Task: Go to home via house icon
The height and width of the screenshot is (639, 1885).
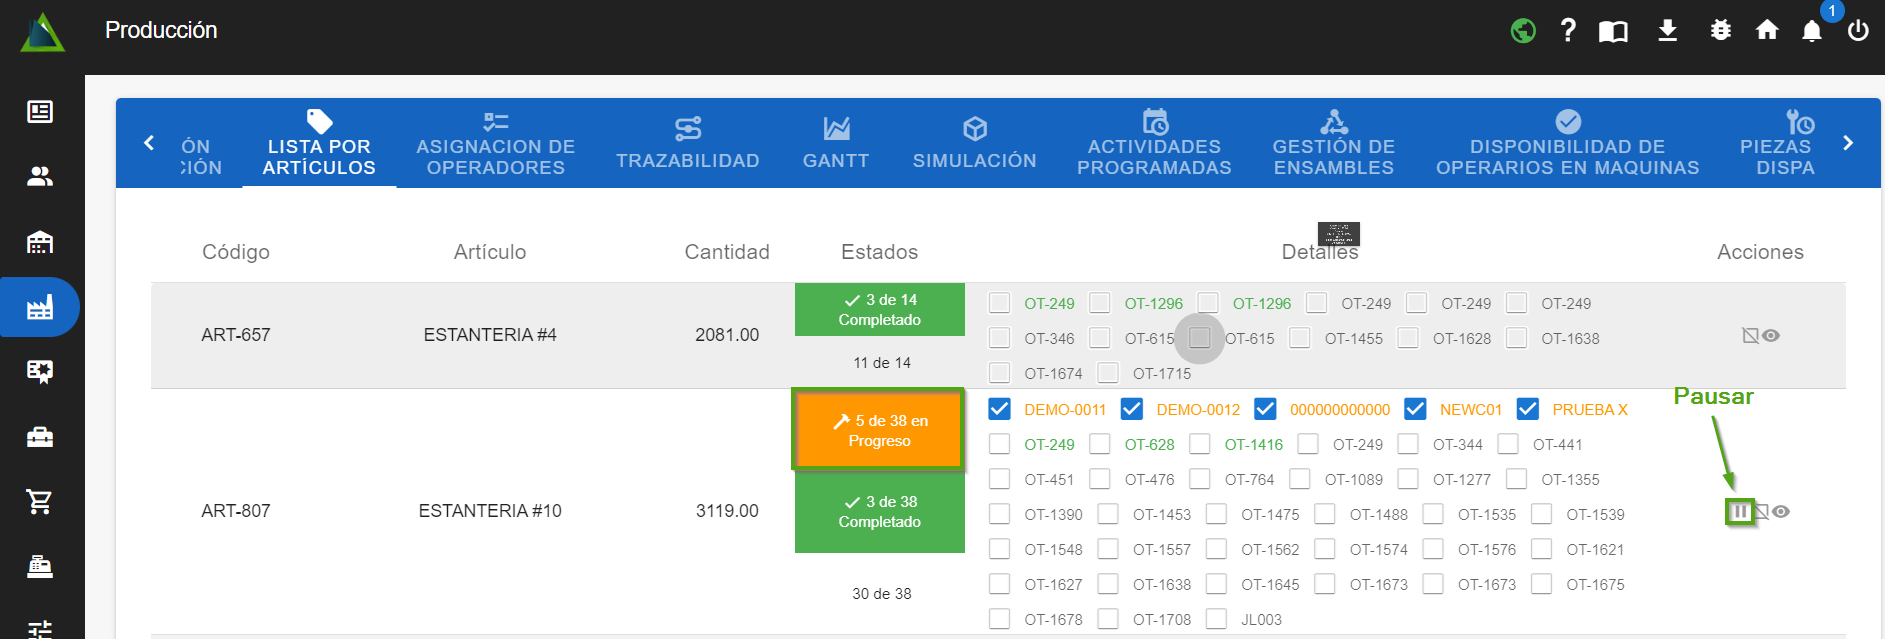Action: pos(1767,31)
